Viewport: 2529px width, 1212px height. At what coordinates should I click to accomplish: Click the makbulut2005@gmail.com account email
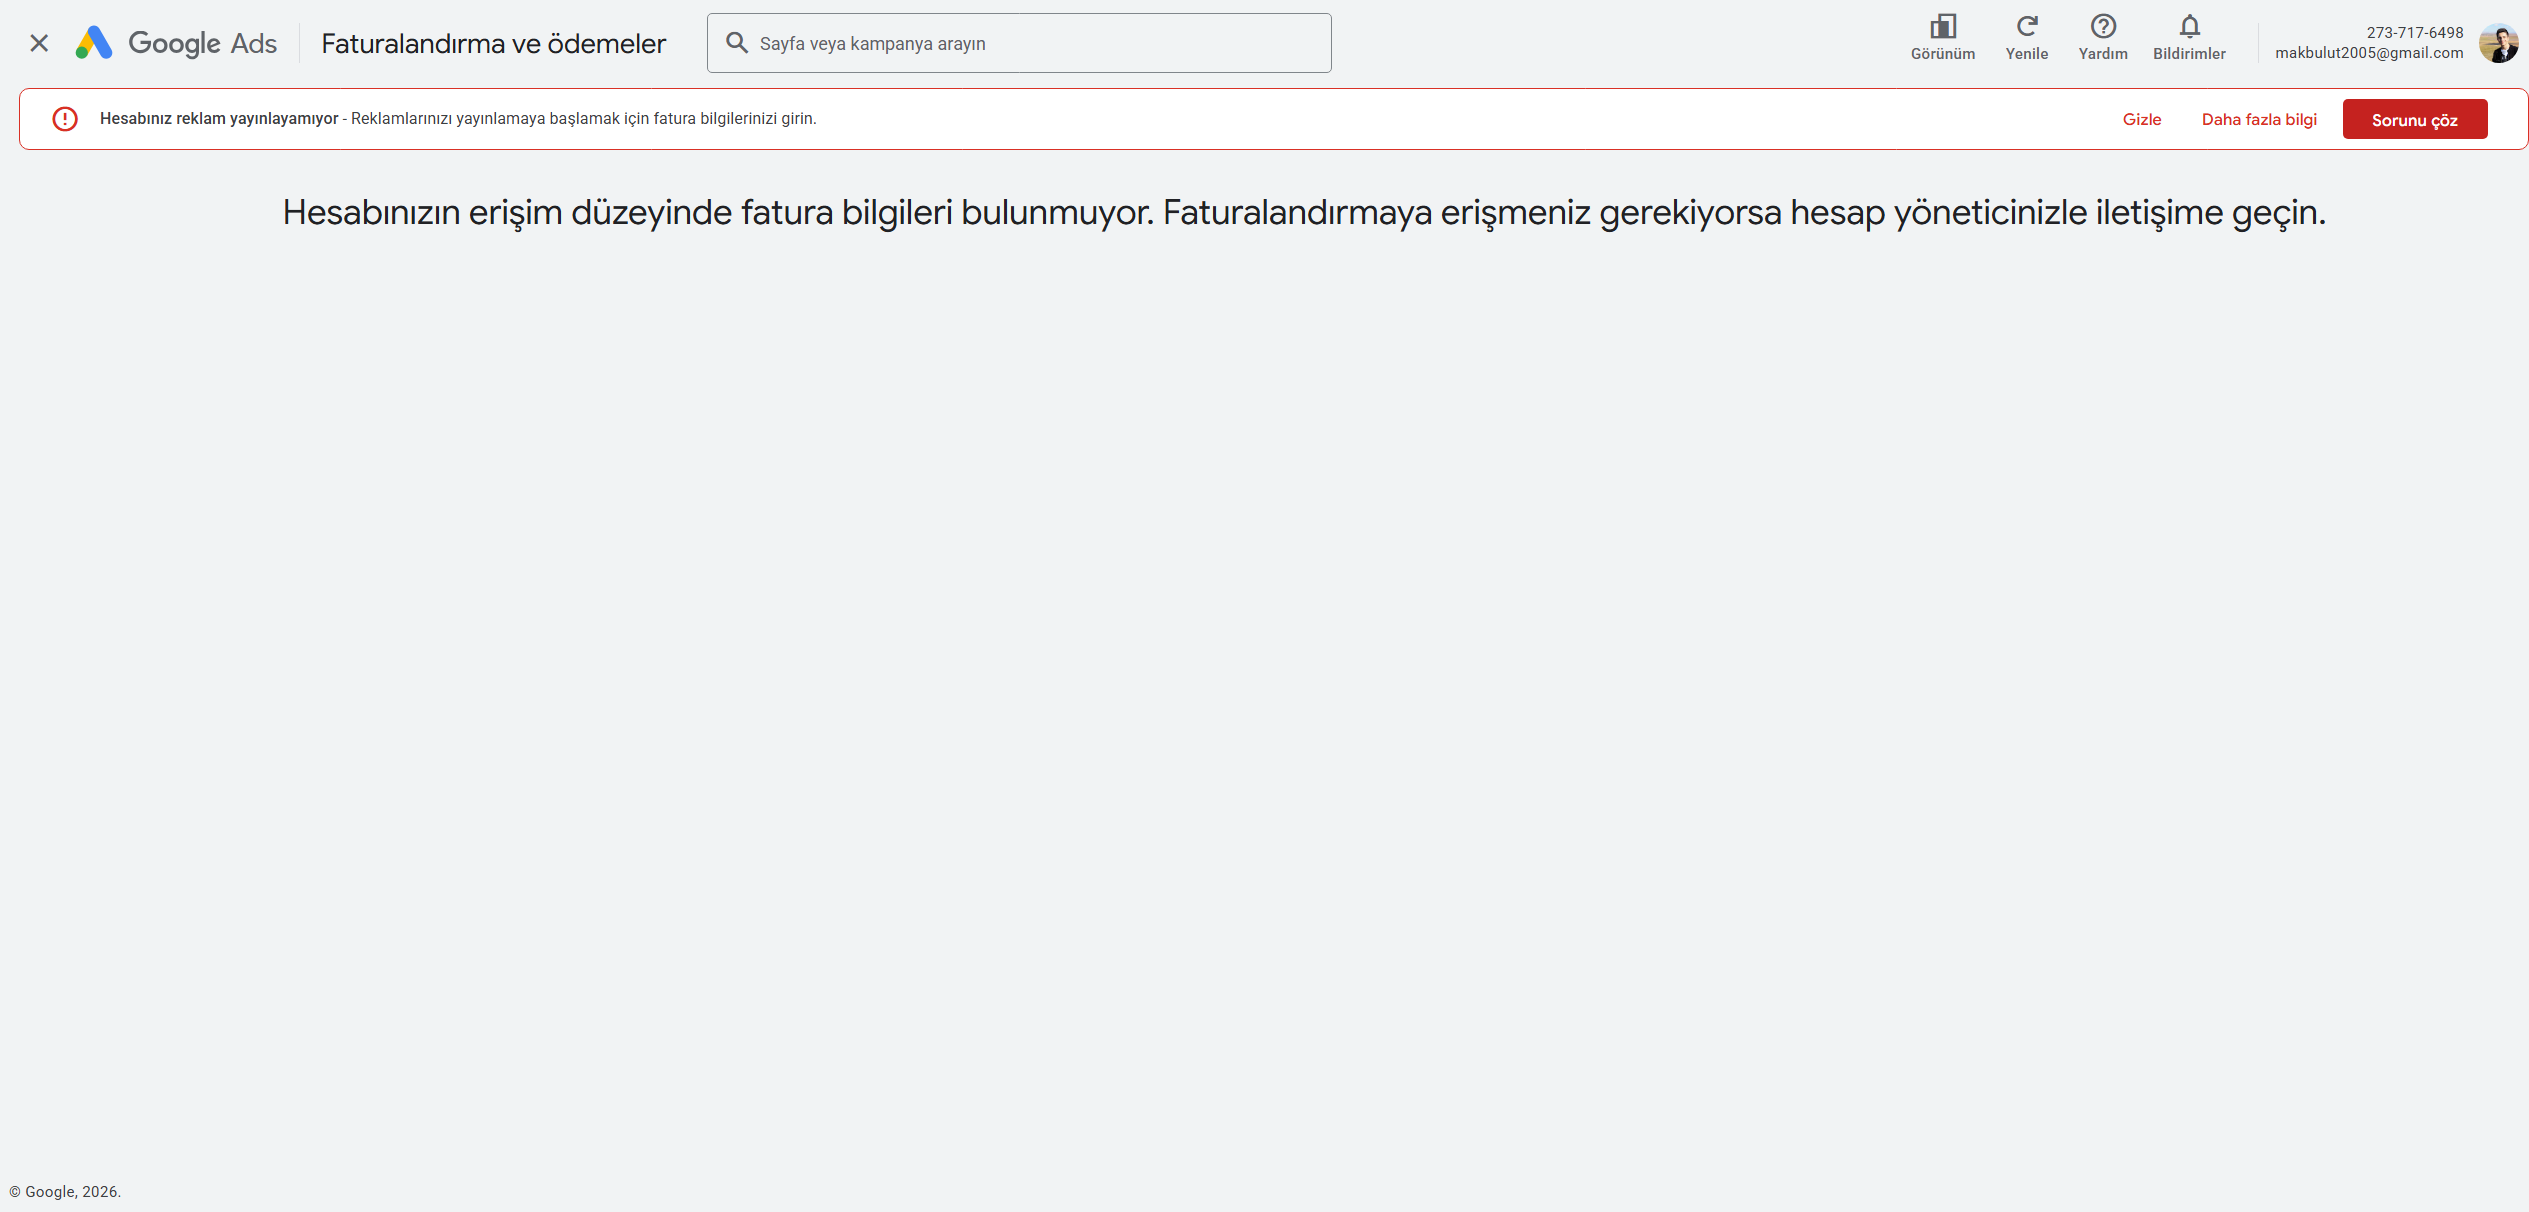[x=2368, y=53]
